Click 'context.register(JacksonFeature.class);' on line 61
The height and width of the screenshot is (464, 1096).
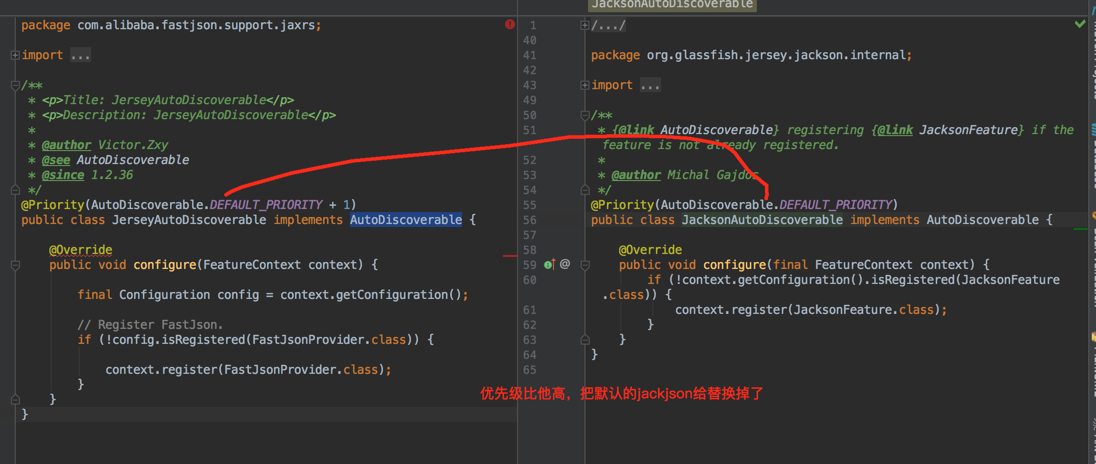[x=811, y=310]
